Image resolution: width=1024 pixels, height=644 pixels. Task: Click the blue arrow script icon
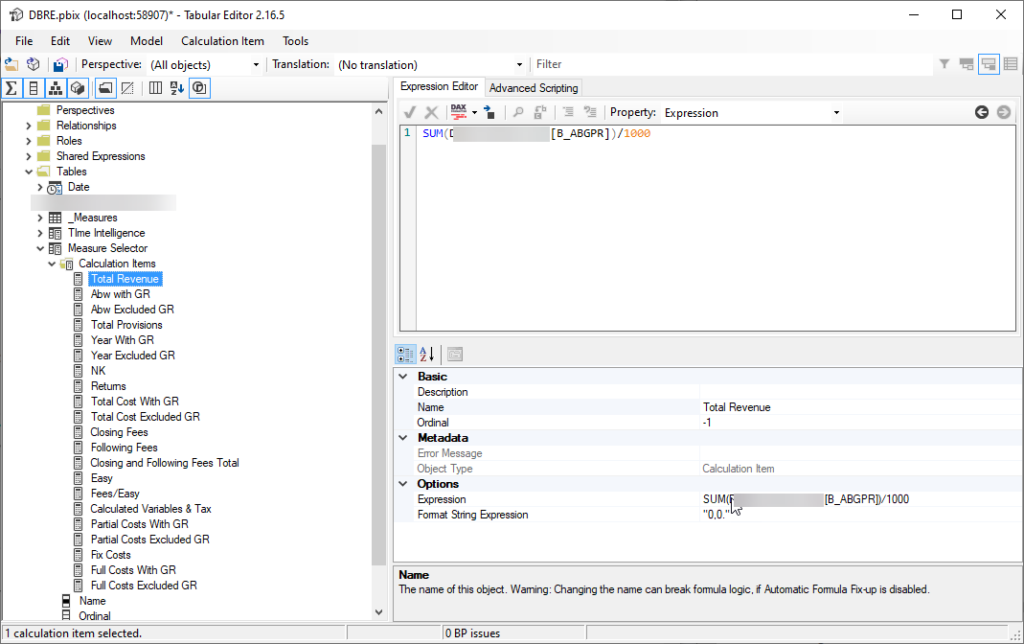(489, 112)
